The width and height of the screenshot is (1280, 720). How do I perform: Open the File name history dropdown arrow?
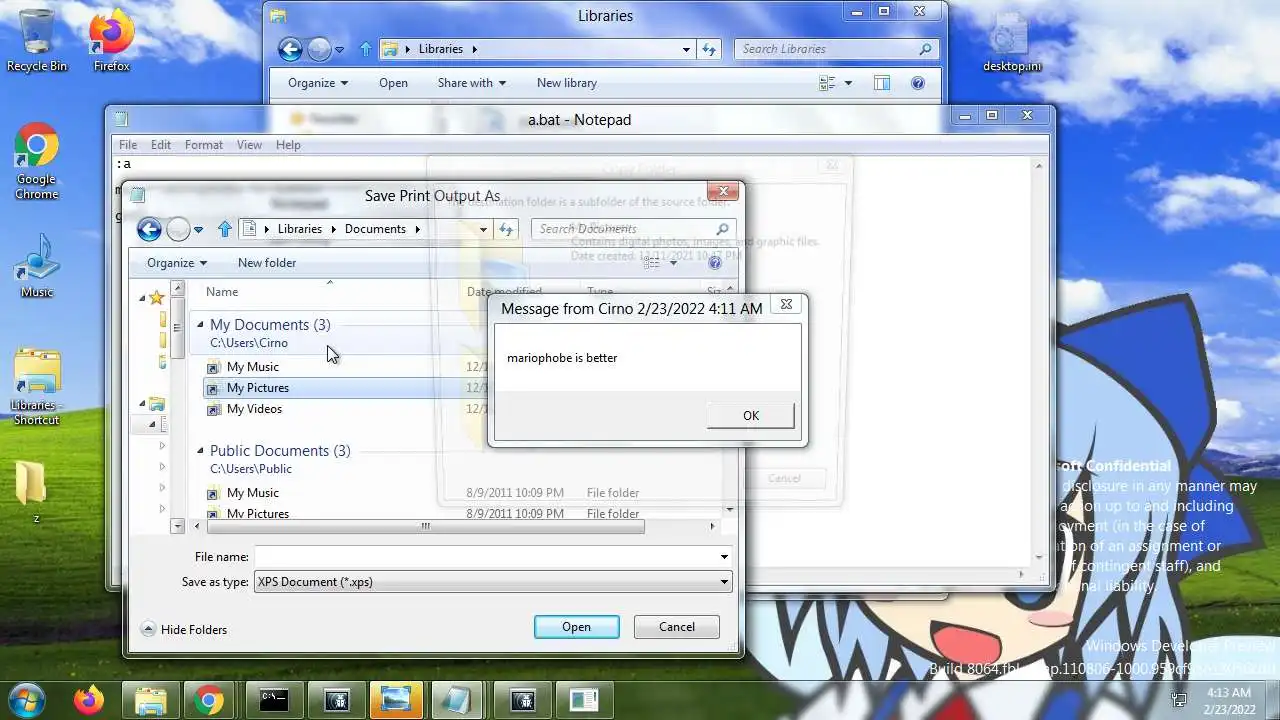724,557
